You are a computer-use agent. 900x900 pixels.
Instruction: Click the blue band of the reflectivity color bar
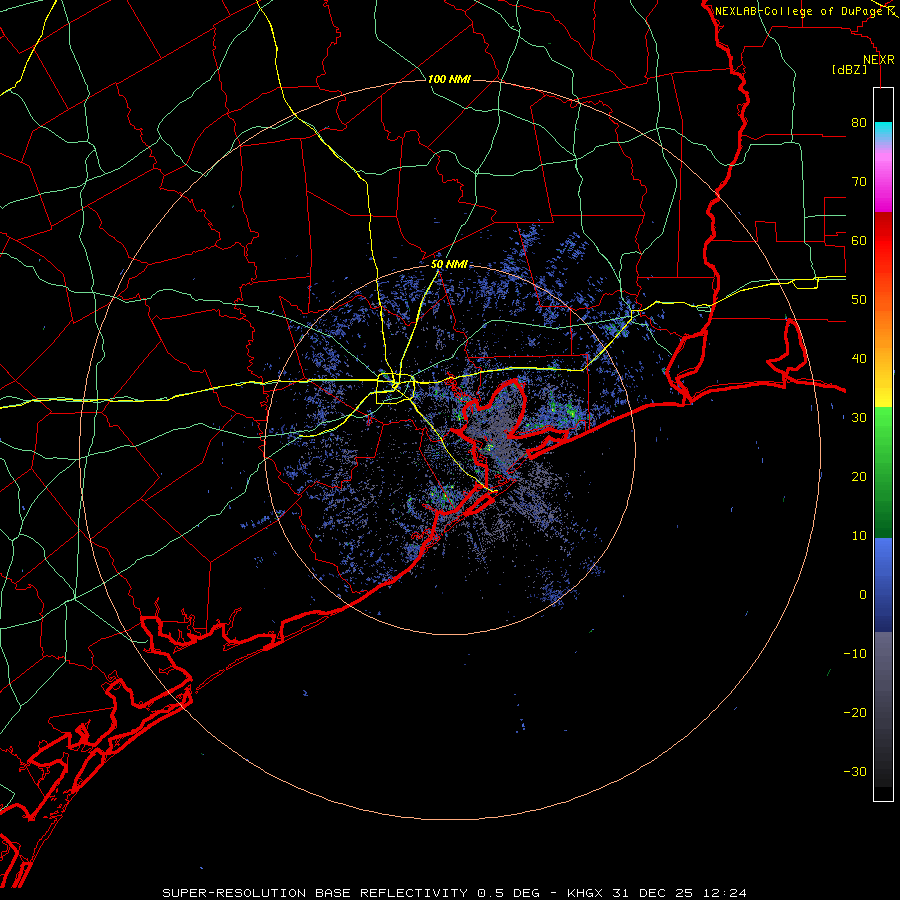click(883, 584)
